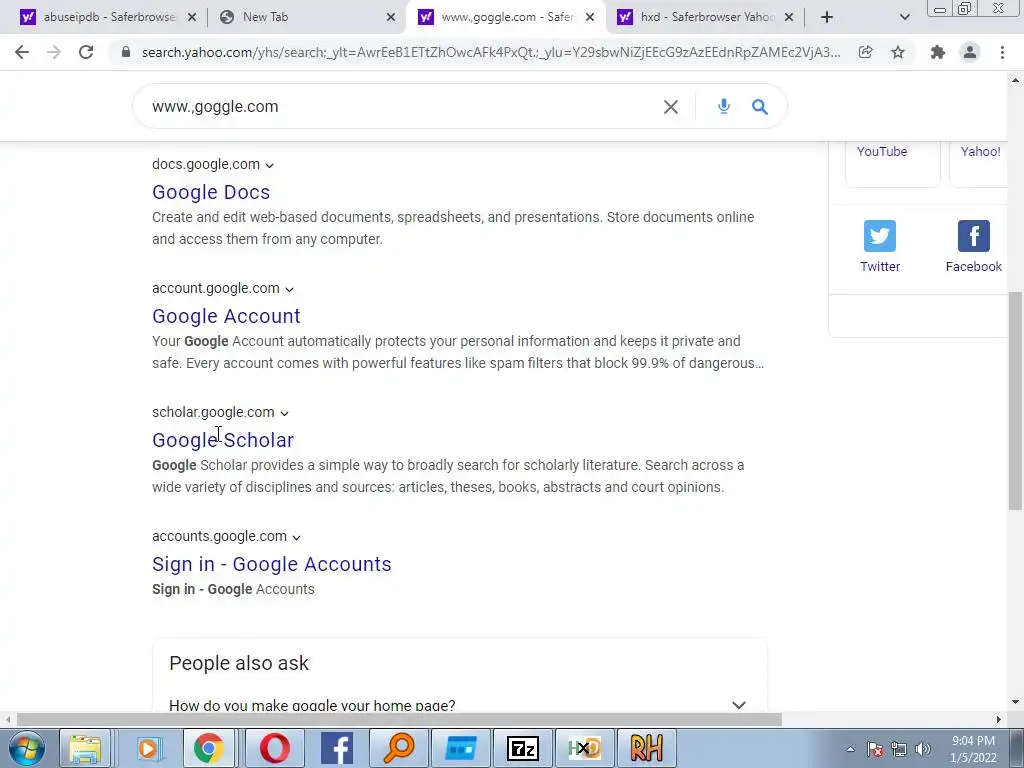Image resolution: width=1024 pixels, height=768 pixels.
Task: Open the tab search dropdown chevron
Action: click(x=904, y=17)
